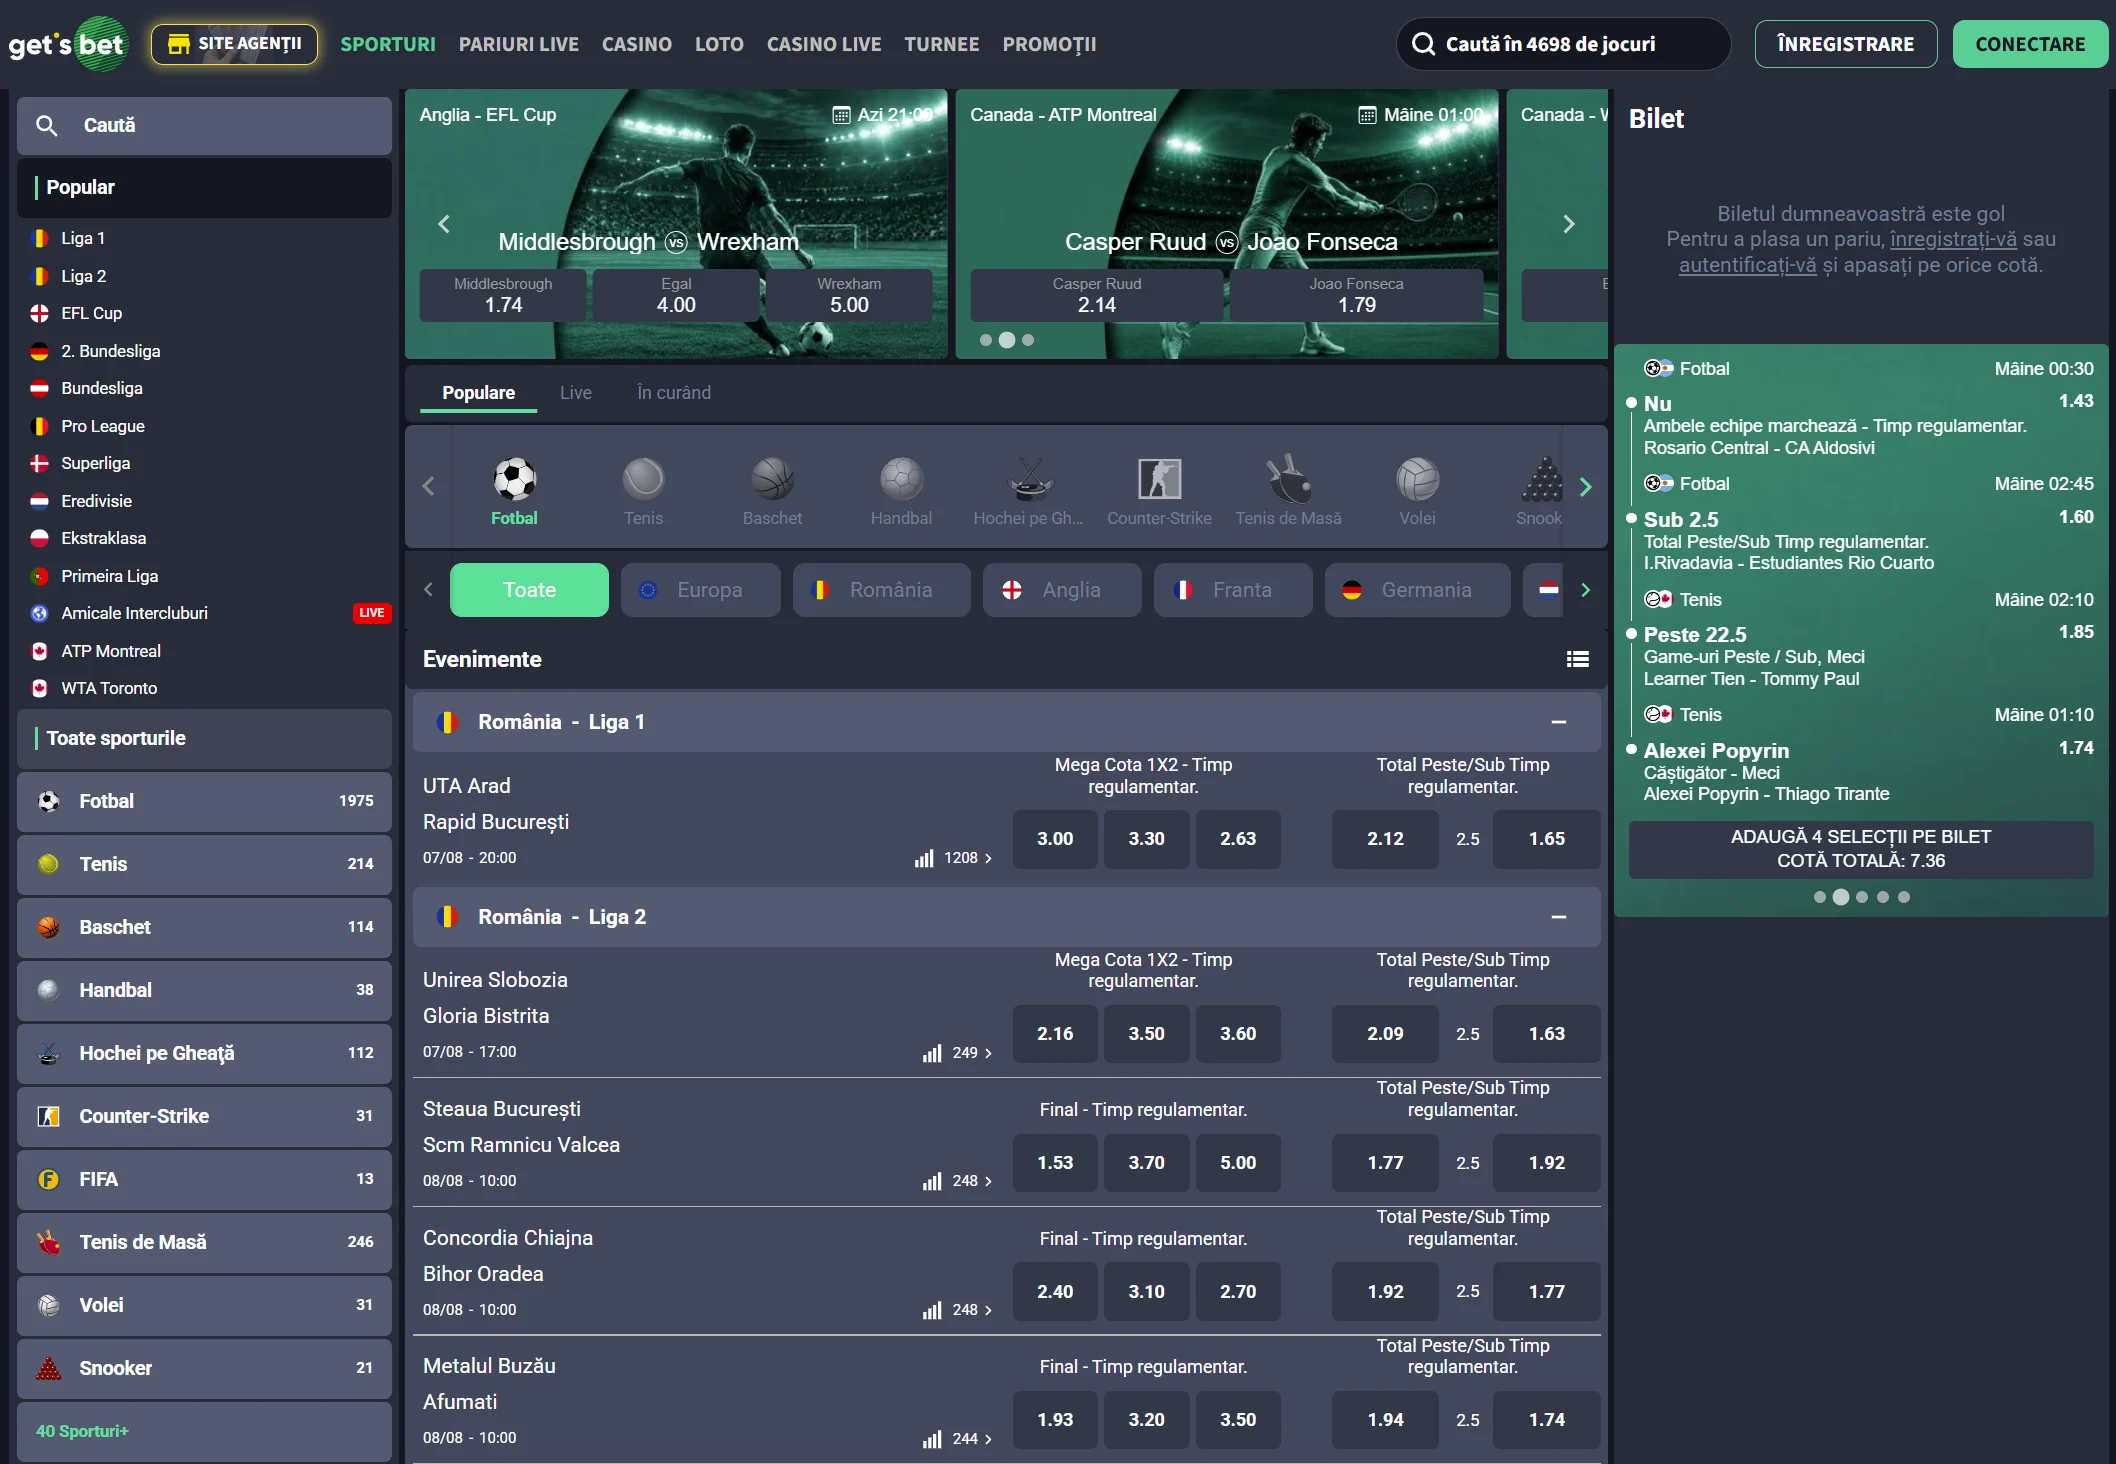Open the search magnifier in header
The image size is (2116, 1464).
(x=1423, y=44)
